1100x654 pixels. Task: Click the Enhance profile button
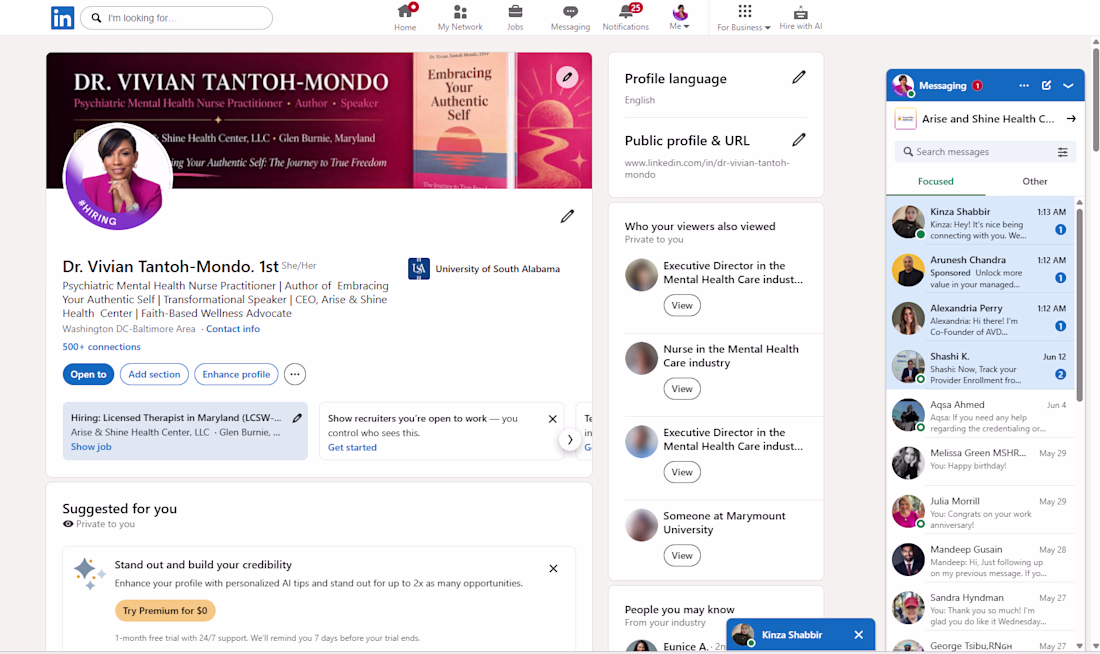(x=236, y=374)
